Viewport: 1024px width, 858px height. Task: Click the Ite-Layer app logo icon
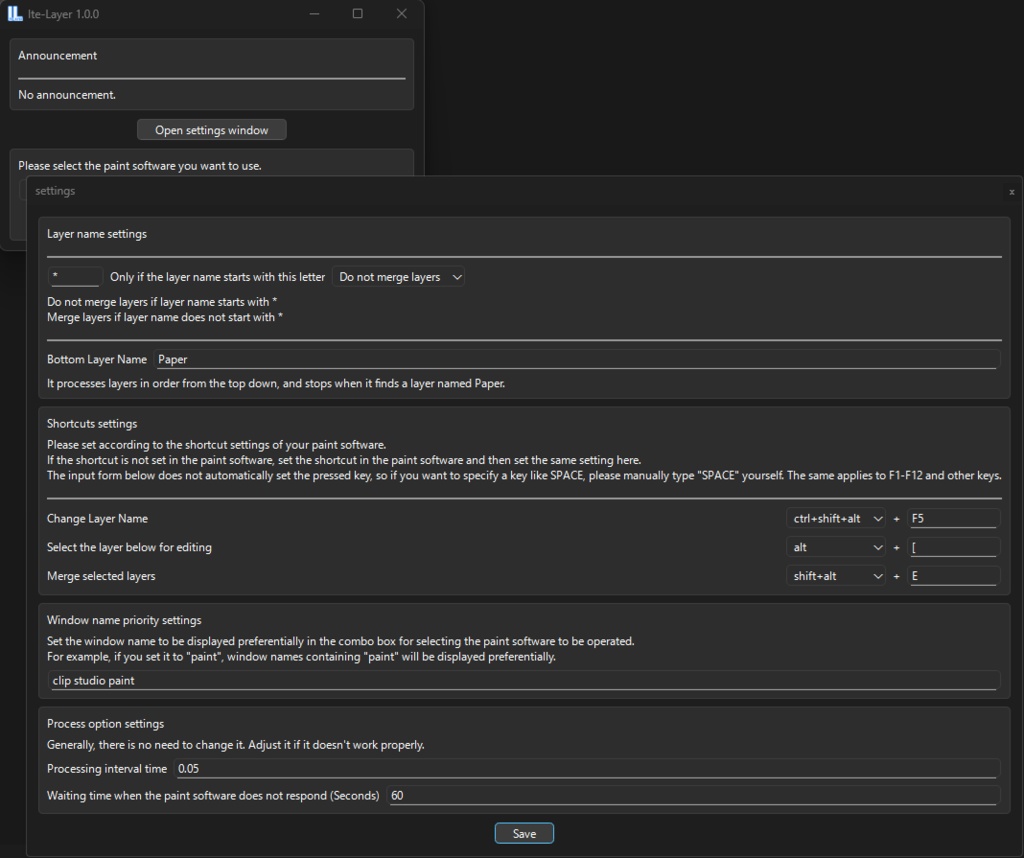14,14
